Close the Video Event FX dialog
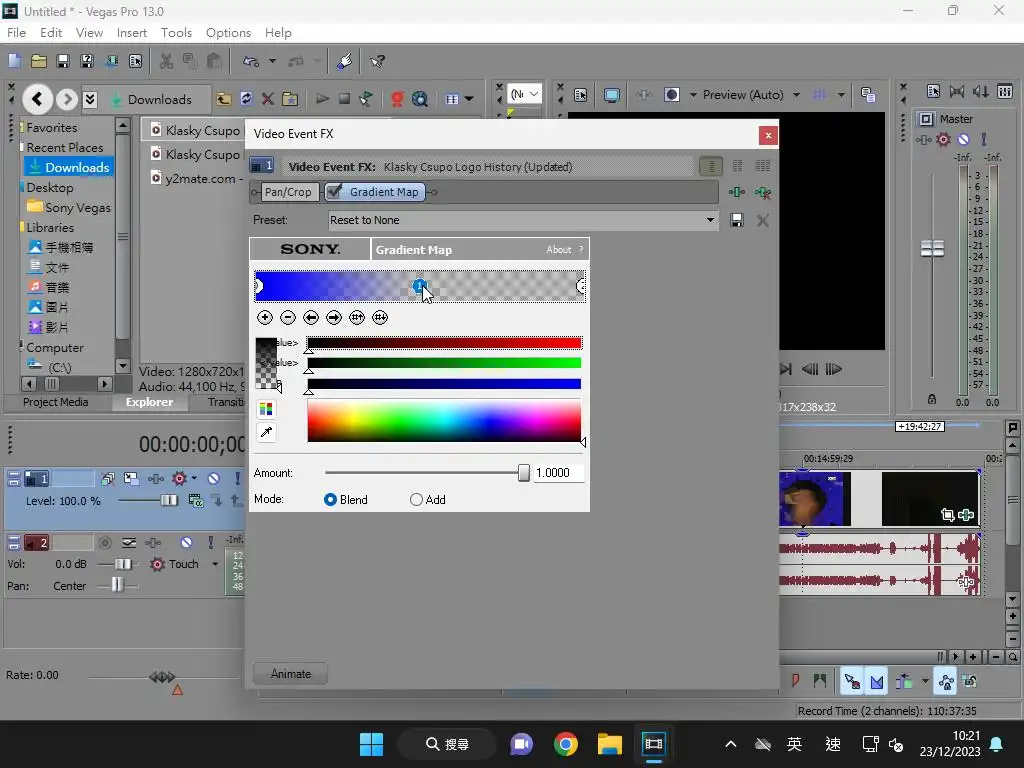Image resolution: width=1024 pixels, height=768 pixels. pyautogui.click(x=768, y=135)
